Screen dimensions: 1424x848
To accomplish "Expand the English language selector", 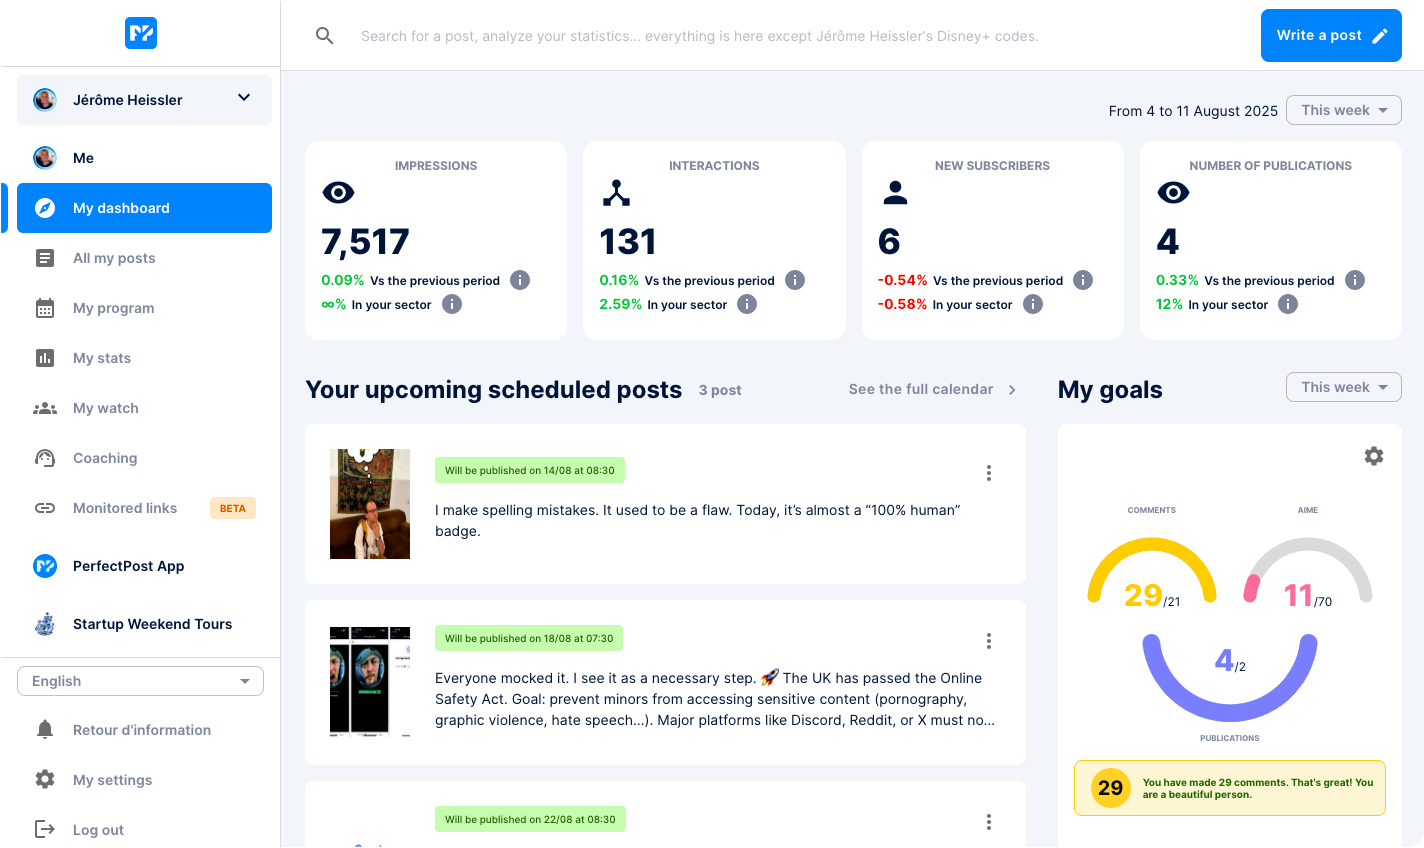I will 140,681.
